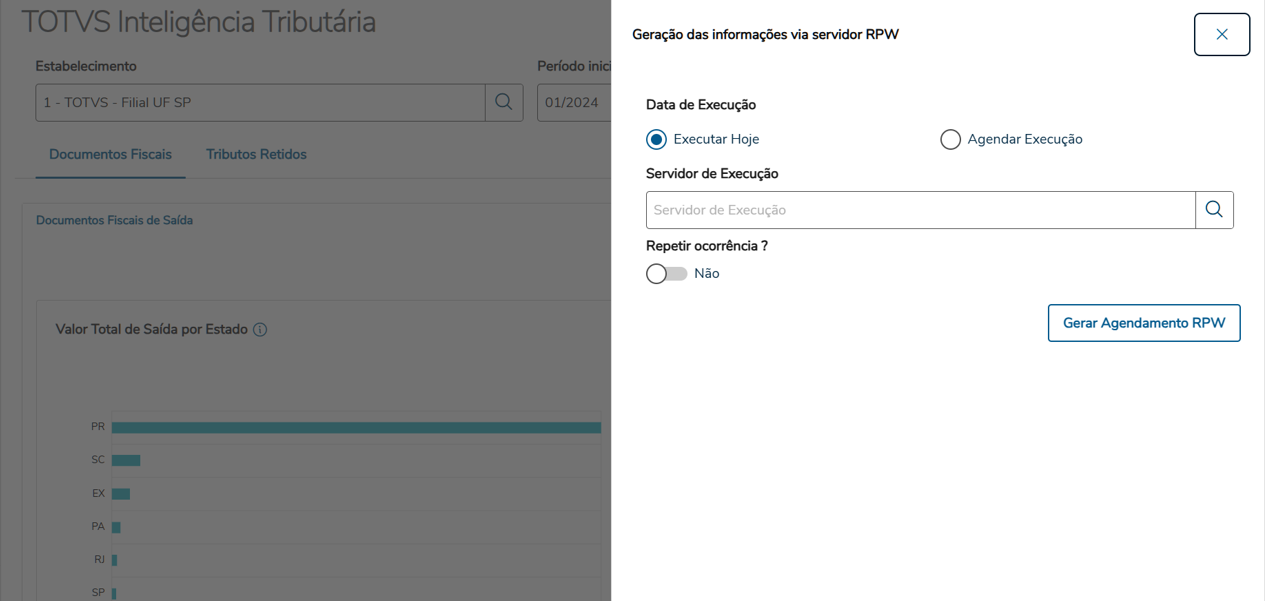
Task: Select the Executar Hoje radio option
Action: pos(656,140)
